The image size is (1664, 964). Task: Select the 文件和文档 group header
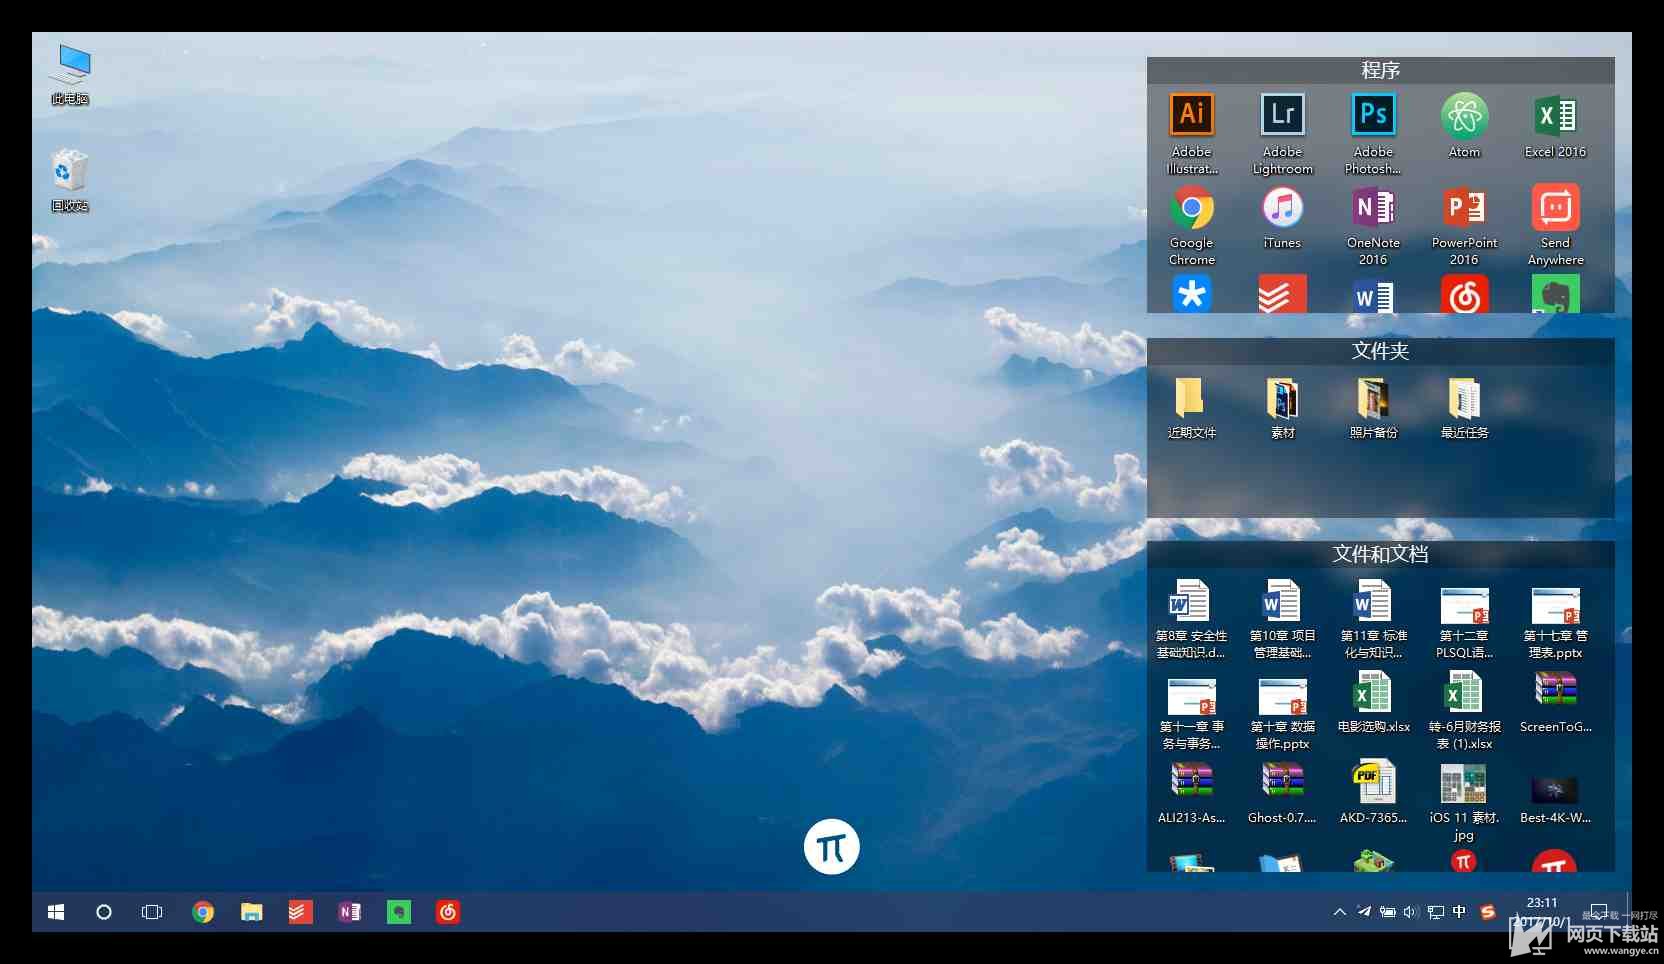(1380, 554)
